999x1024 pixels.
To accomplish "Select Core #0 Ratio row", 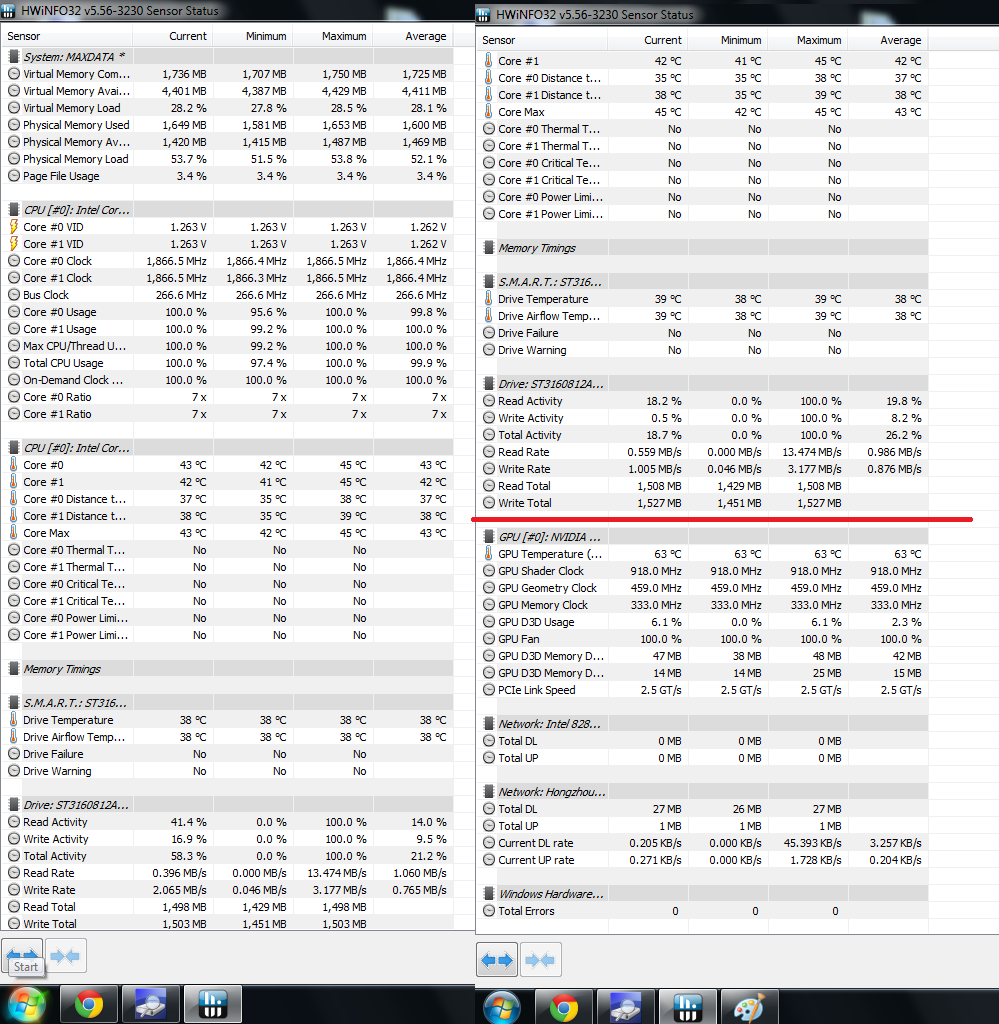I will pos(228,396).
